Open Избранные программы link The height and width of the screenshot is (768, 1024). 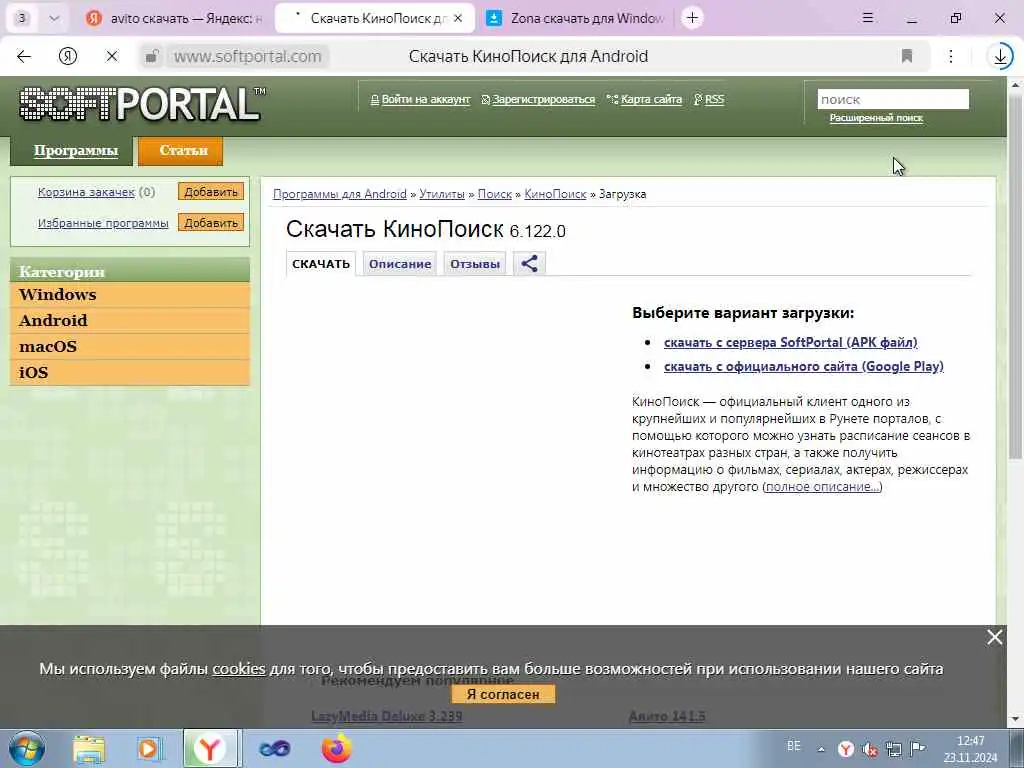pos(103,223)
